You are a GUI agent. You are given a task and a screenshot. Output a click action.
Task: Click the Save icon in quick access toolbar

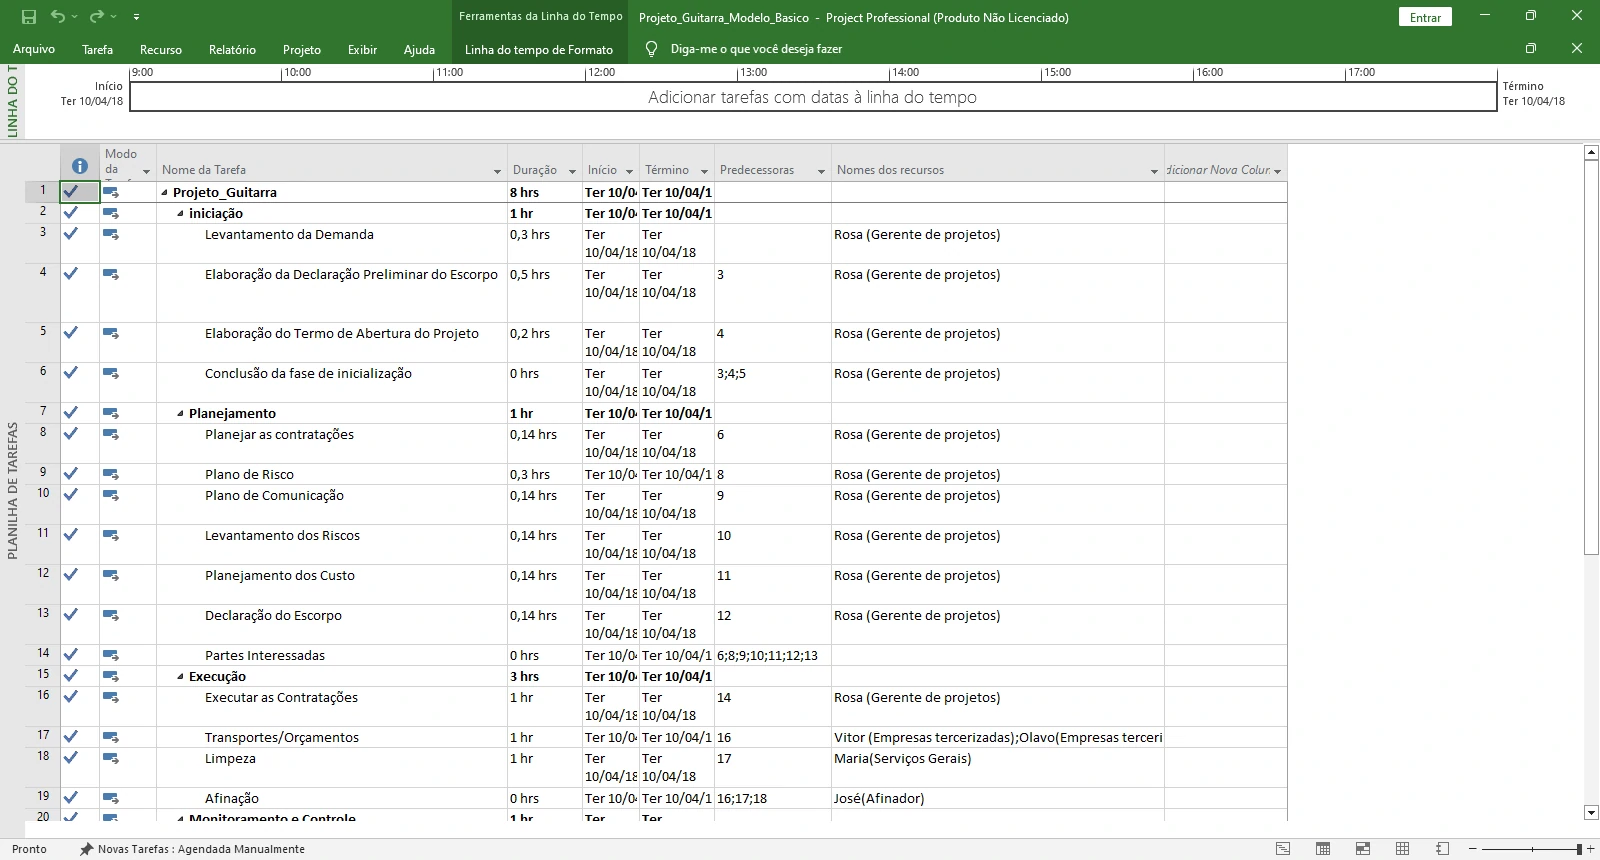29,17
